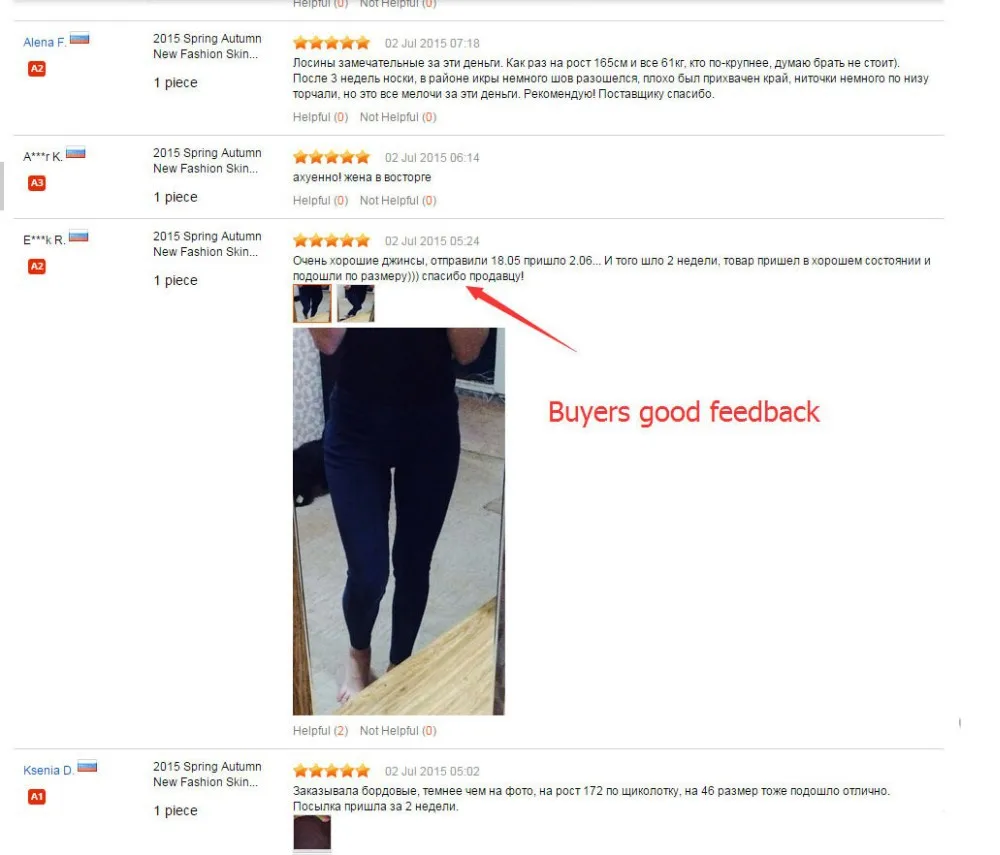Image resolution: width=1000 pixels, height=855 pixels.
Task: Click the flag icon beside Ksenia D.
Action: 87,766
